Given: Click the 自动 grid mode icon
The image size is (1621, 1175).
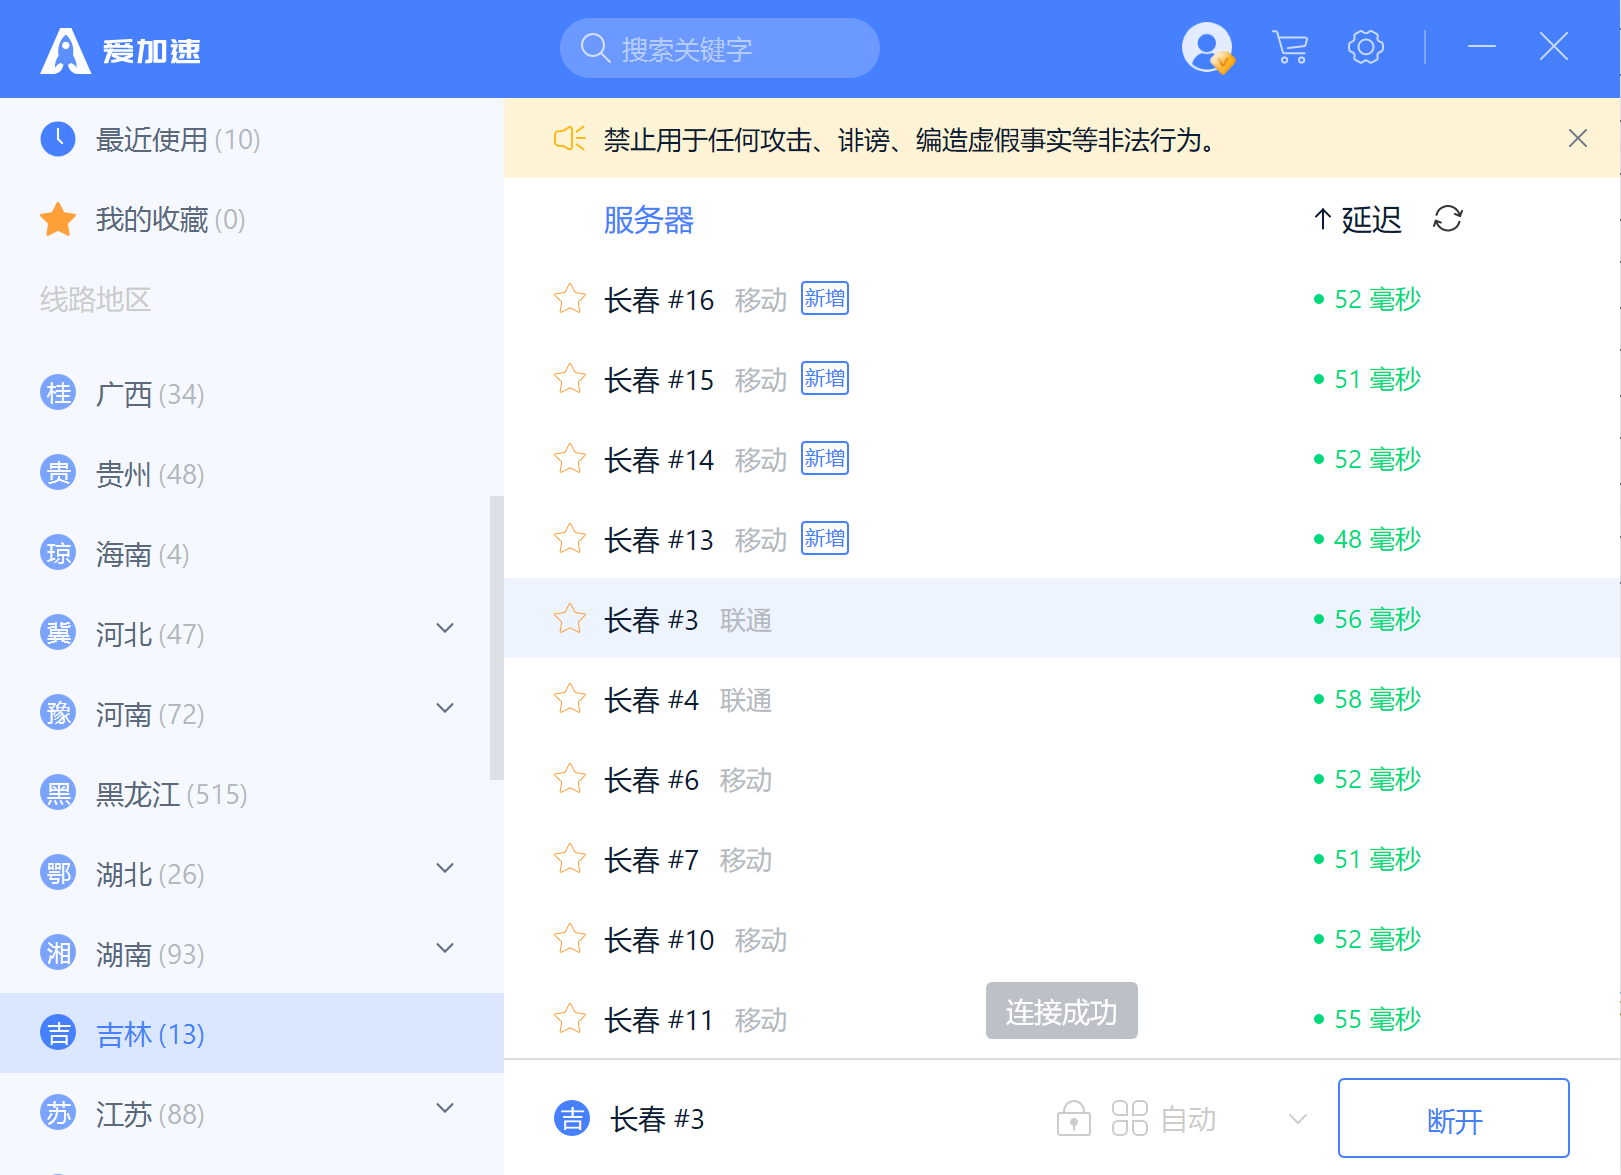Looking at the screenshot, I should tap(1129, 1118).
